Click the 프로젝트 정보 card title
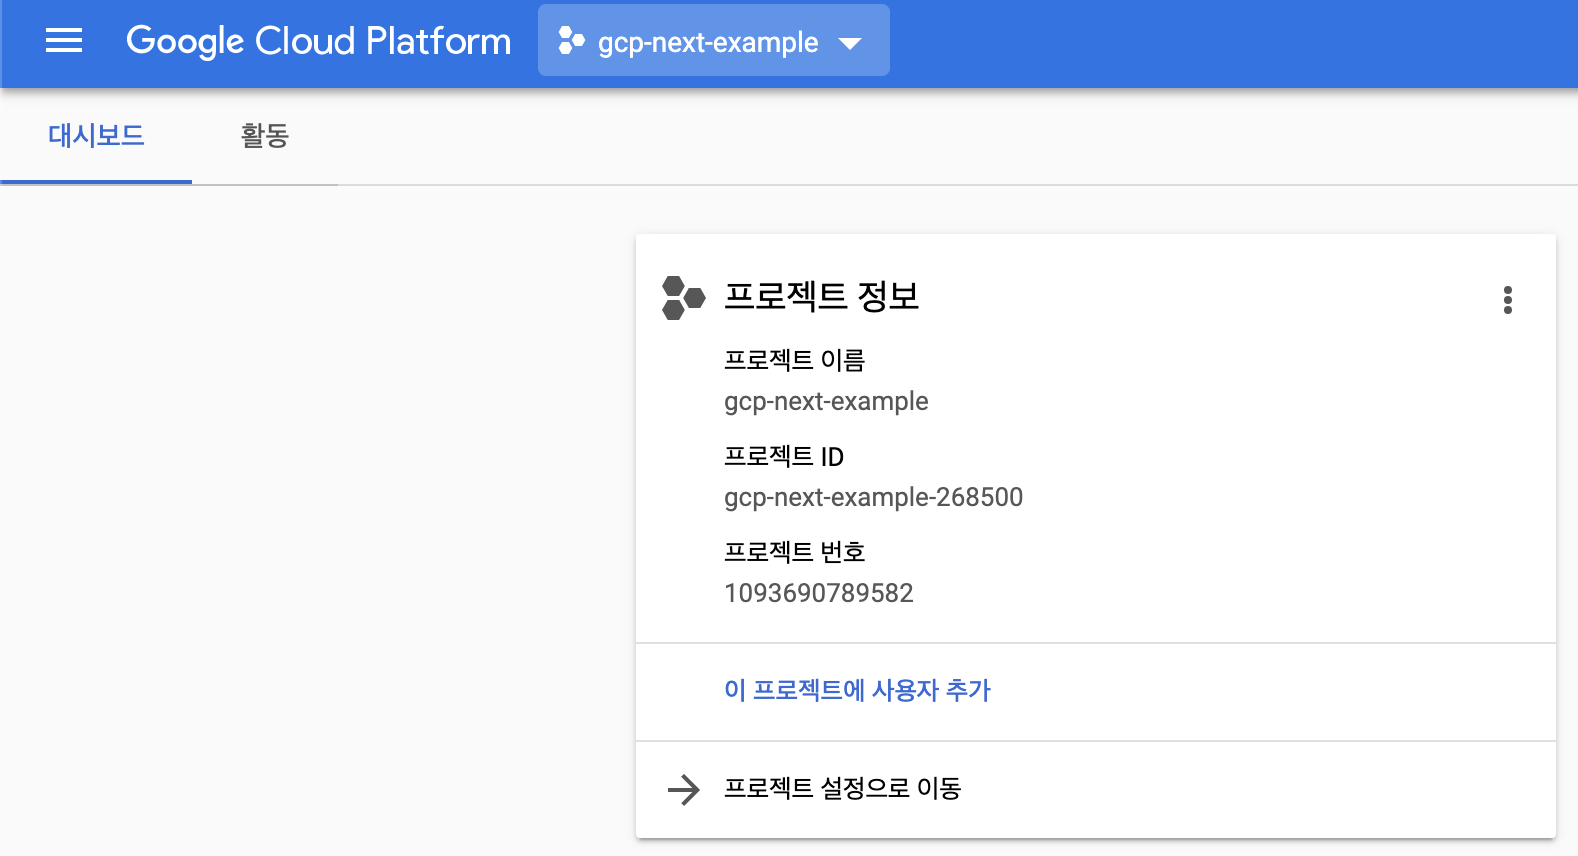 click(821, 297)
